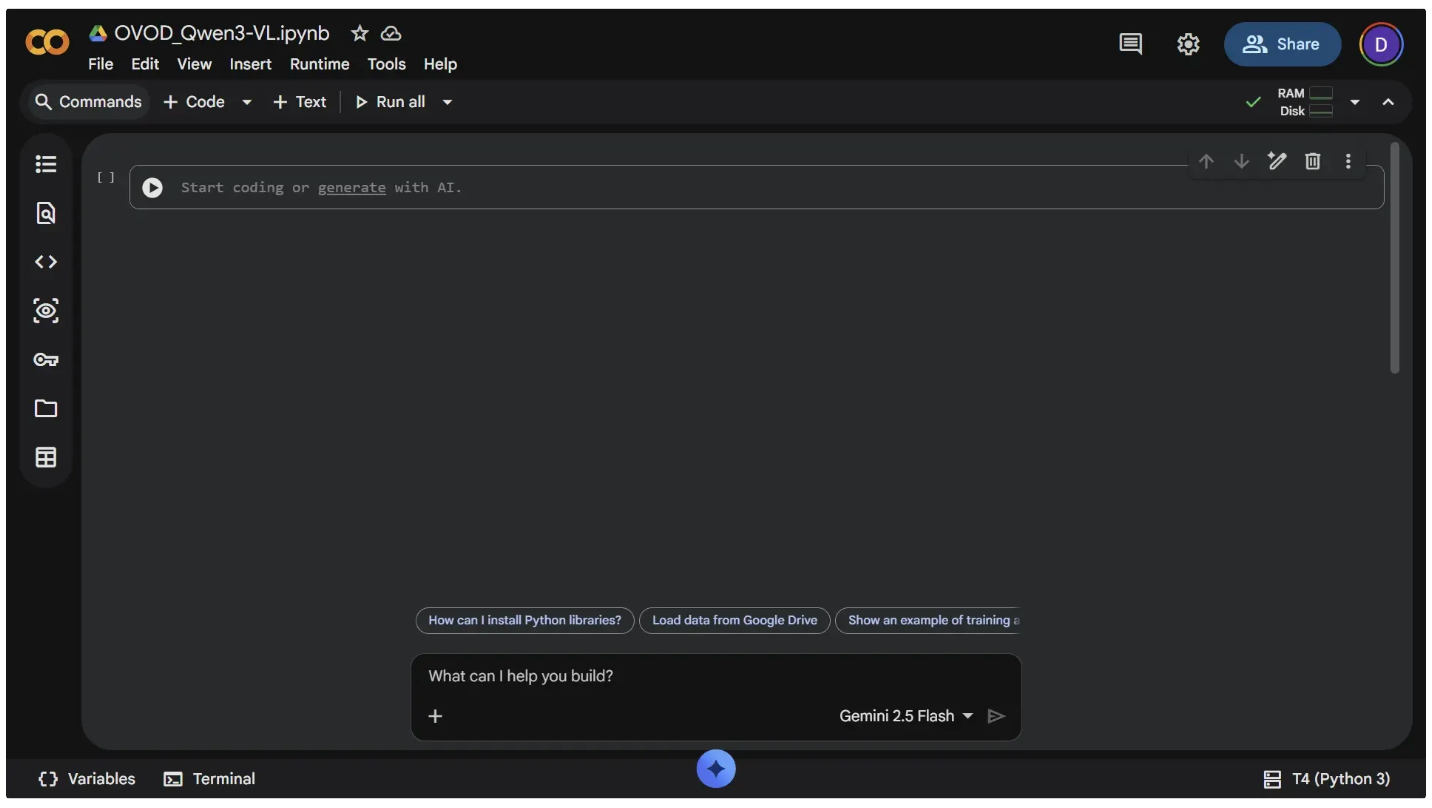Expand the runtime connection options dropdown
The height and width of the screenshot is (808, 1432).
pos(1355,102)
